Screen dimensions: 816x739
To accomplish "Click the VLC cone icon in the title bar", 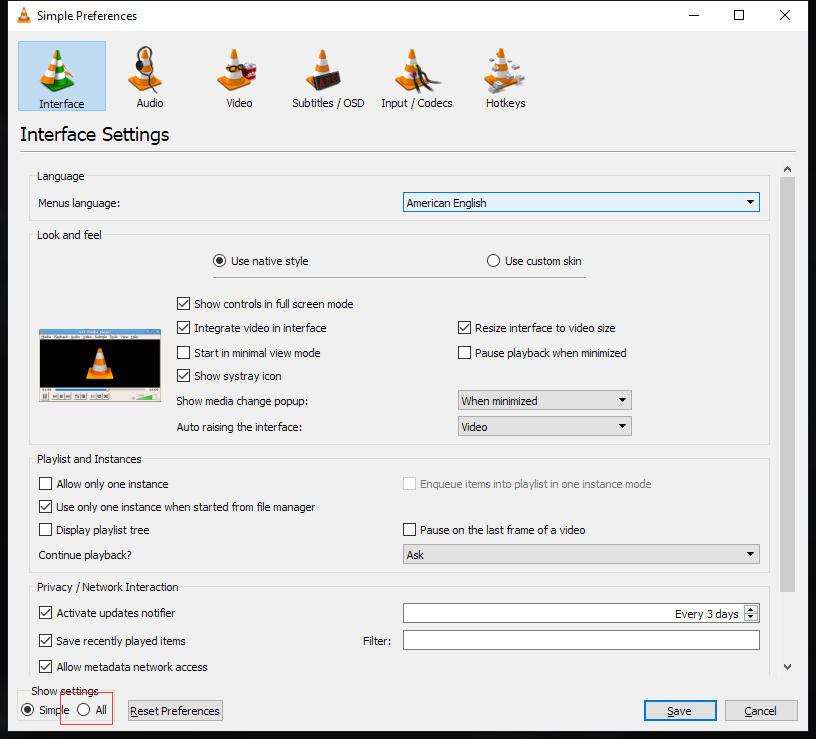I will tap(22, 15).
